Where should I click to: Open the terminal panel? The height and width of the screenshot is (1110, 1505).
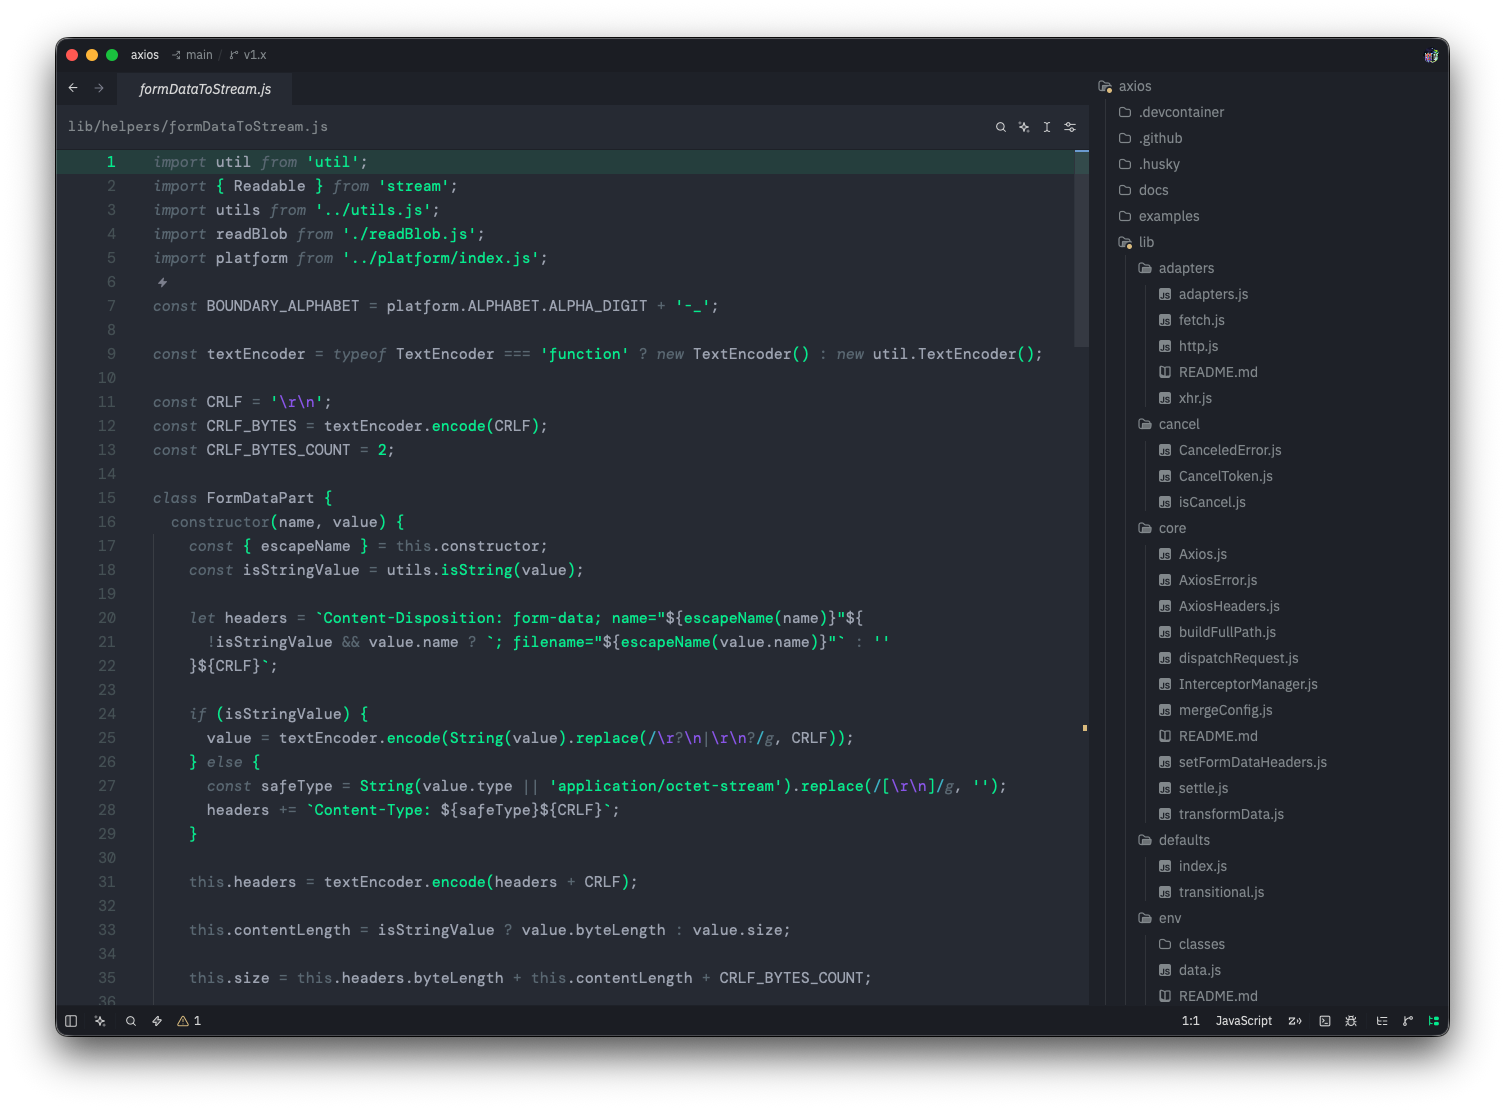coord(1325,1021)
